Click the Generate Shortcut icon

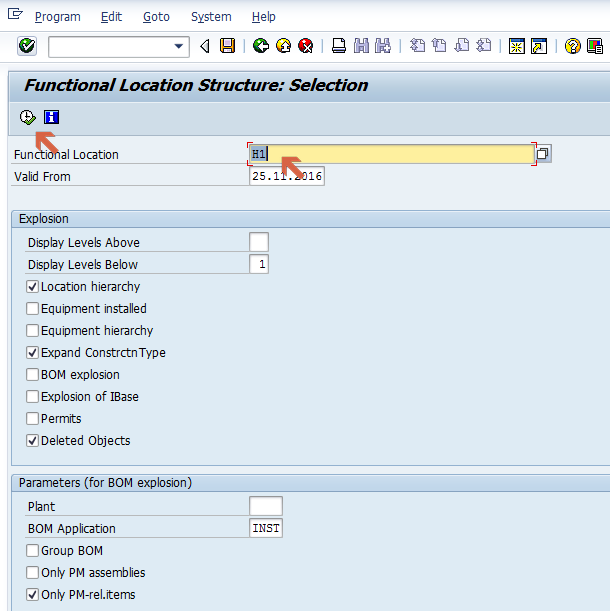pyautogui.click(x=539, y=46)
